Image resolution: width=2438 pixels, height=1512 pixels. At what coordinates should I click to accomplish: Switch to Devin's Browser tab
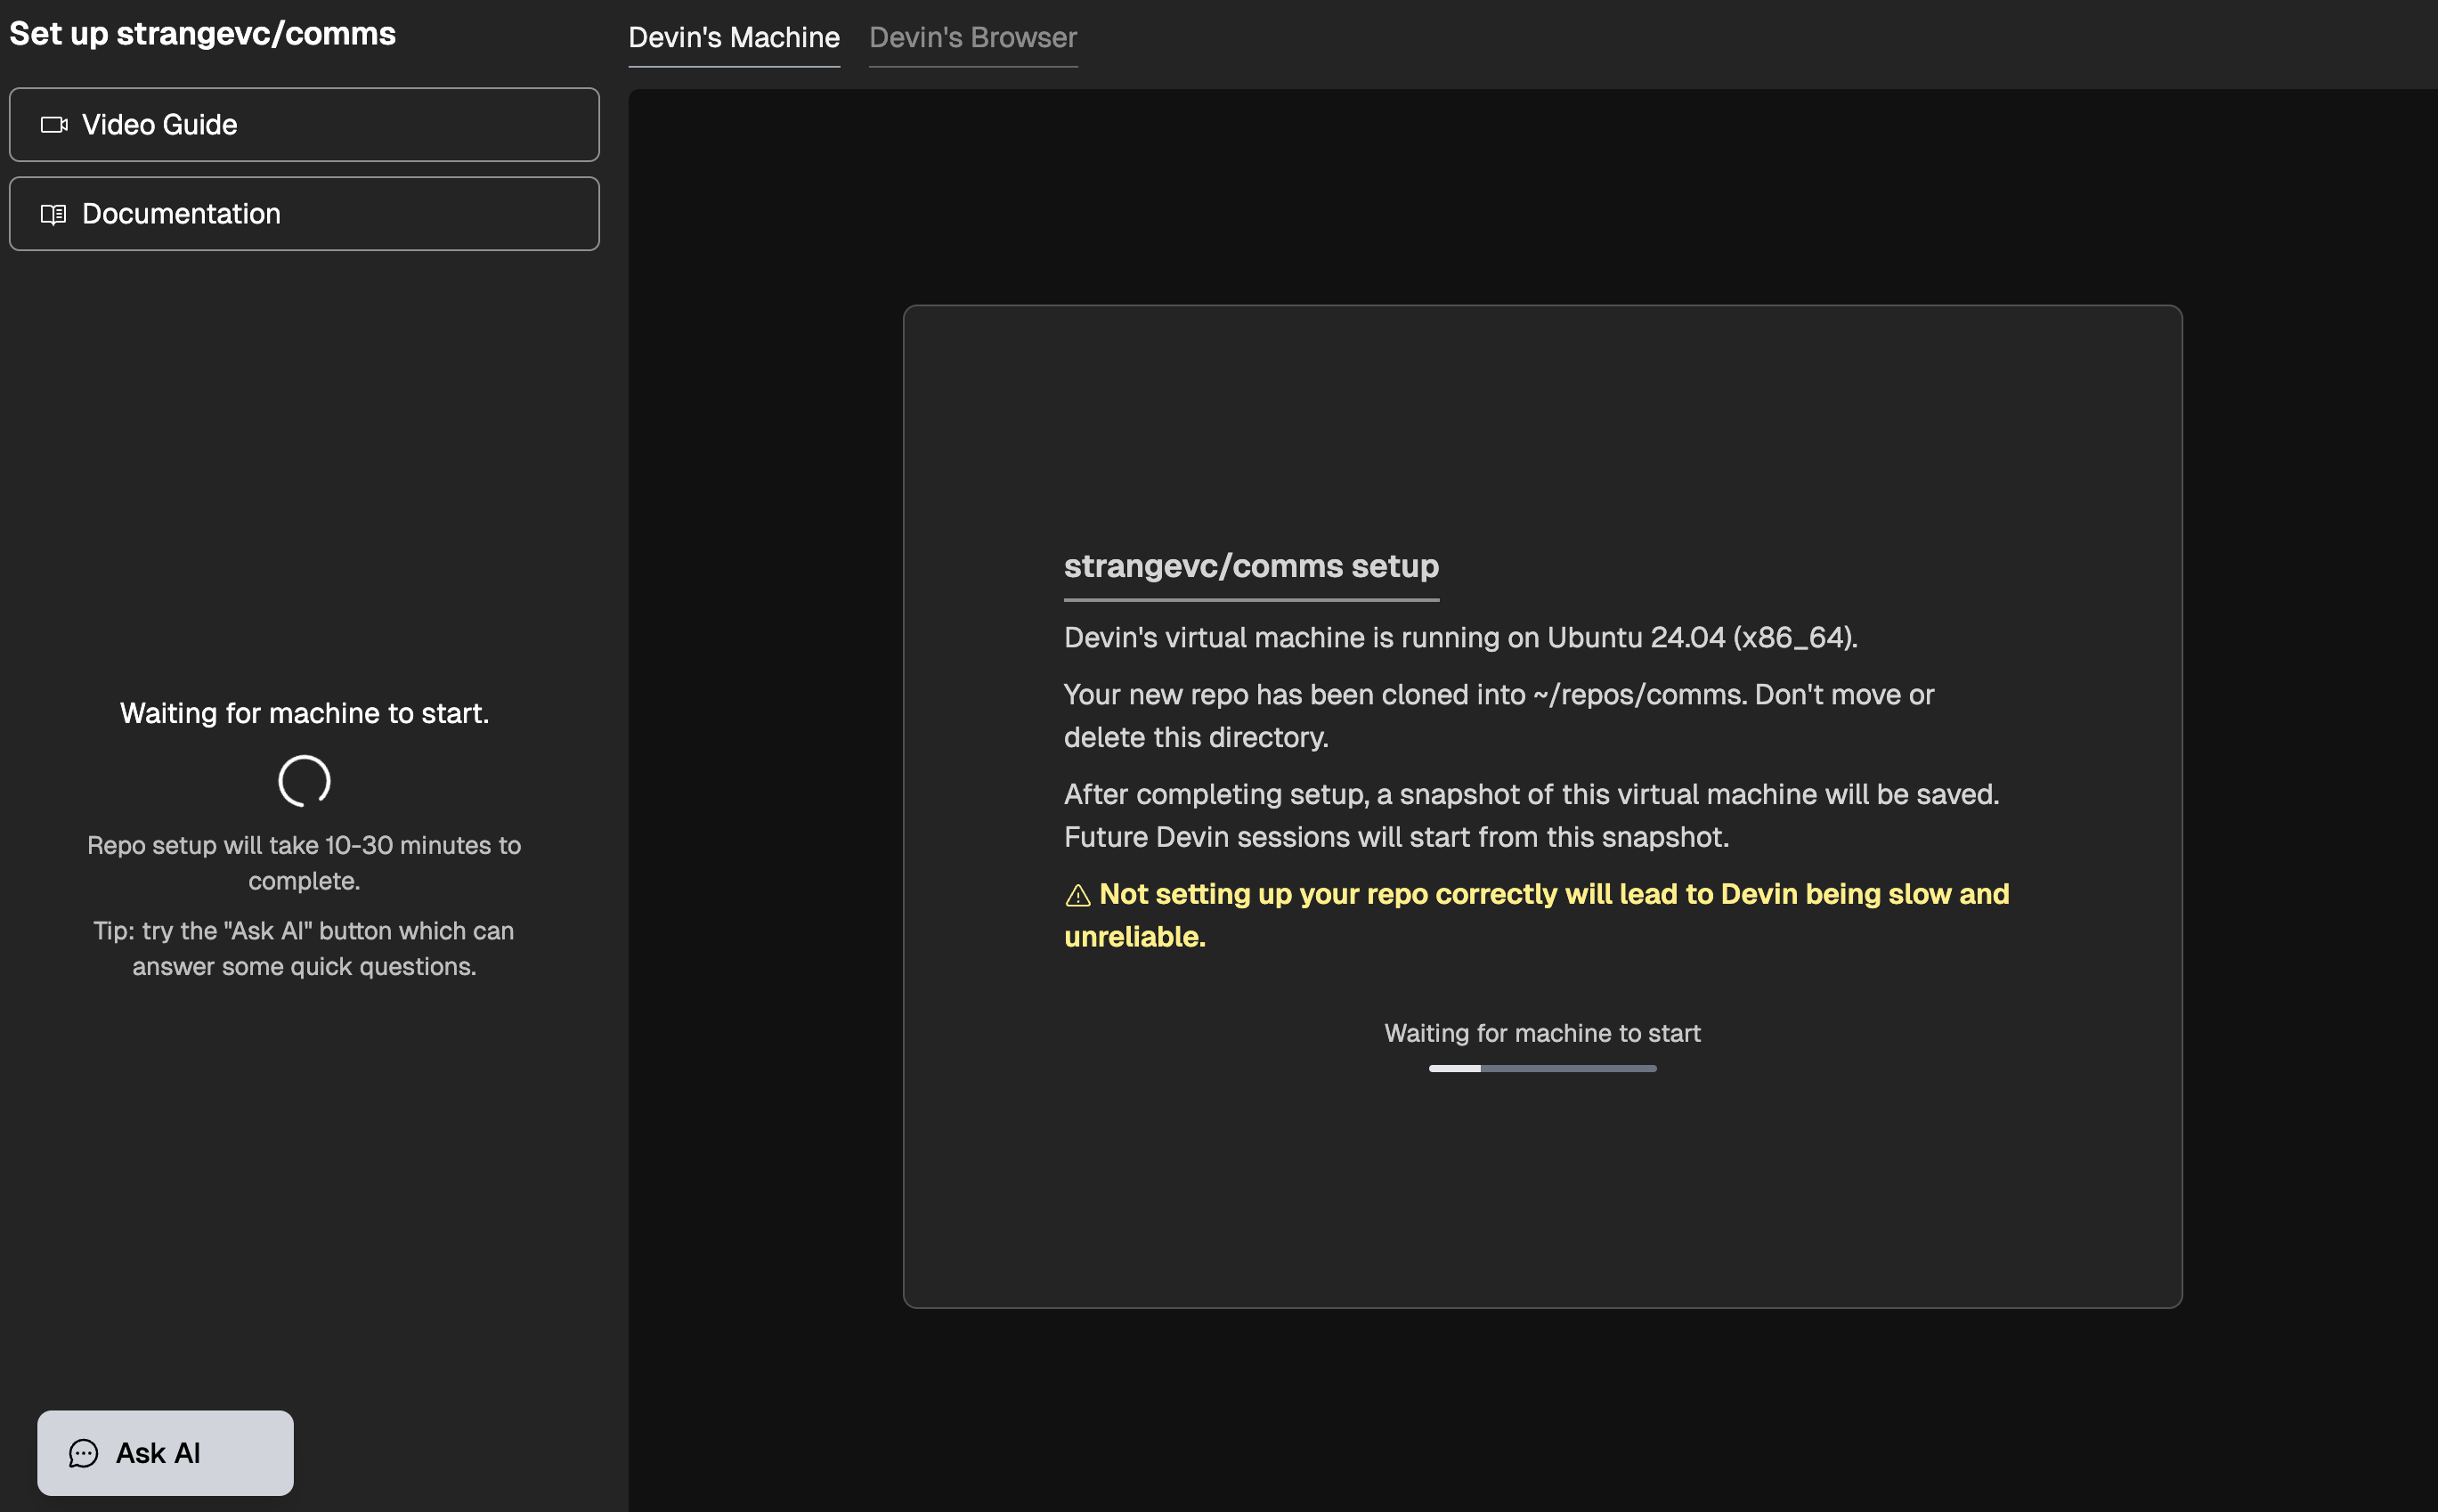pos(972,38)
